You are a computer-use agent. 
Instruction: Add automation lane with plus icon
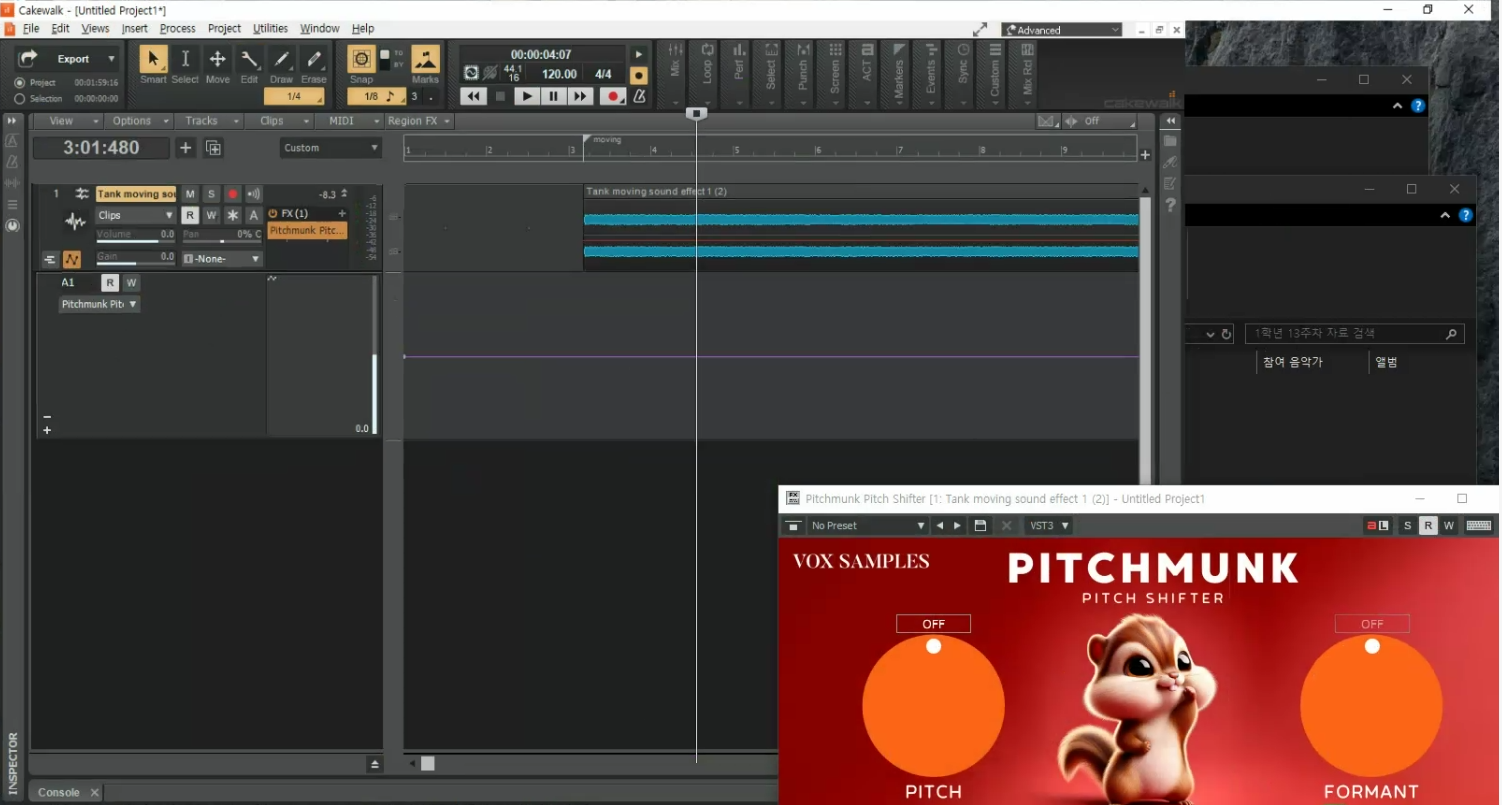[x=47, y=431]
